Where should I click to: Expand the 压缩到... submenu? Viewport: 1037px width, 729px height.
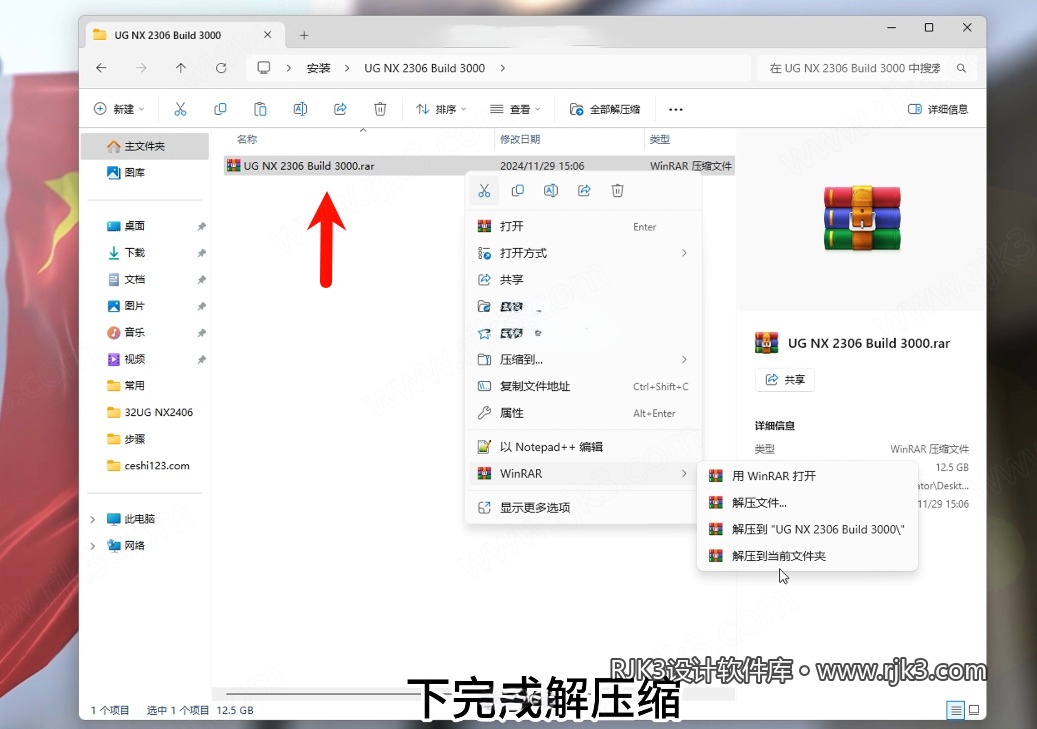[x=684, y=359]
